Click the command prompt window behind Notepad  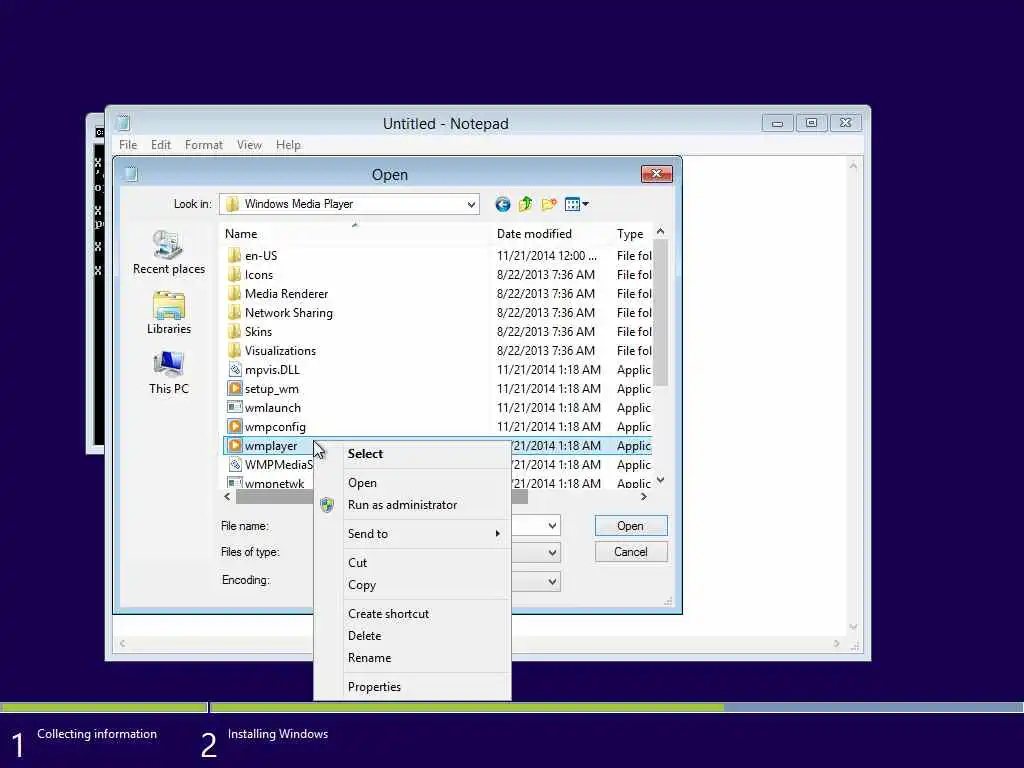98,283
